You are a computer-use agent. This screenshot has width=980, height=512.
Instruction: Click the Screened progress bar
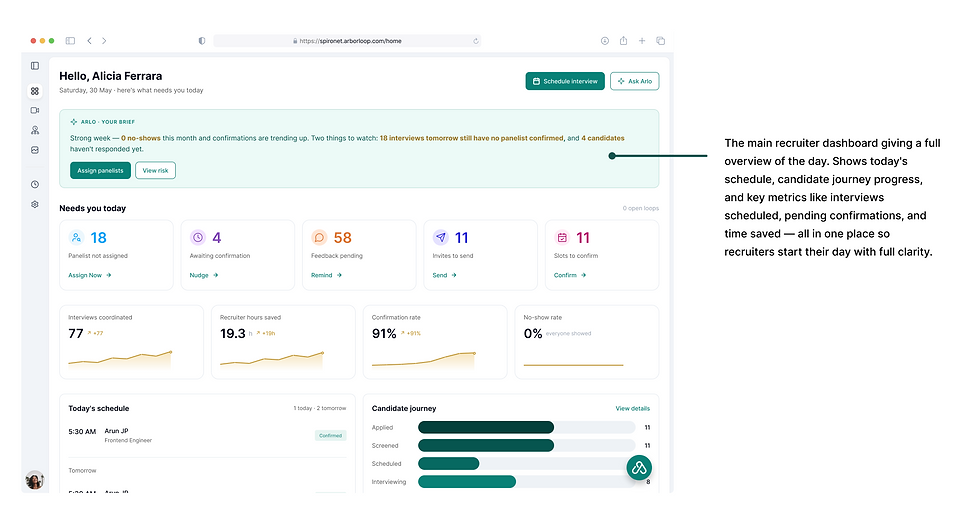pyautogui.click(x=527, y=445)
